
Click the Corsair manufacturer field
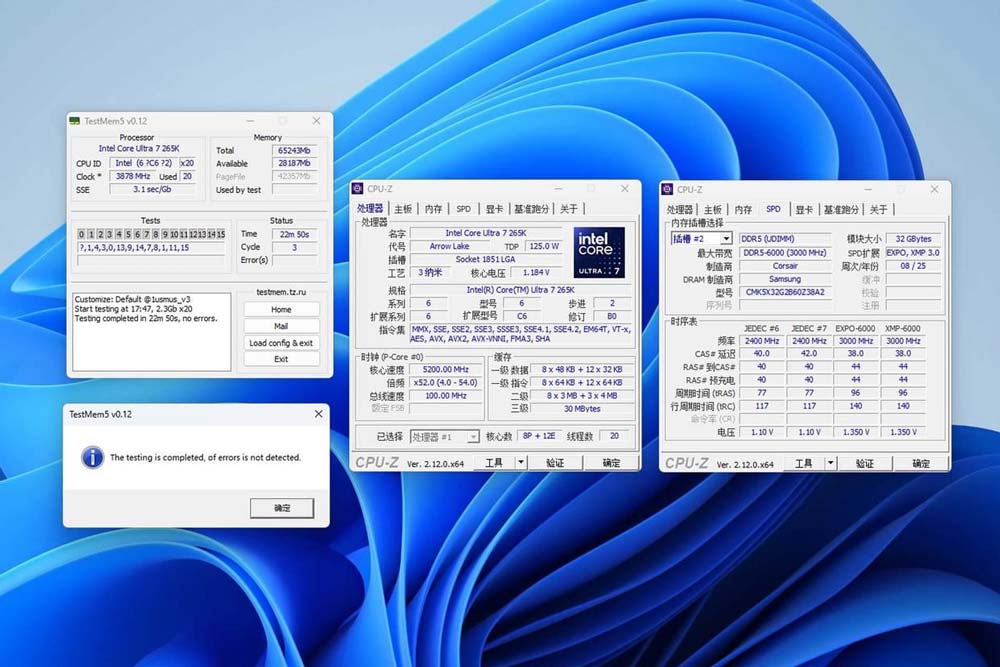(785, 266)
